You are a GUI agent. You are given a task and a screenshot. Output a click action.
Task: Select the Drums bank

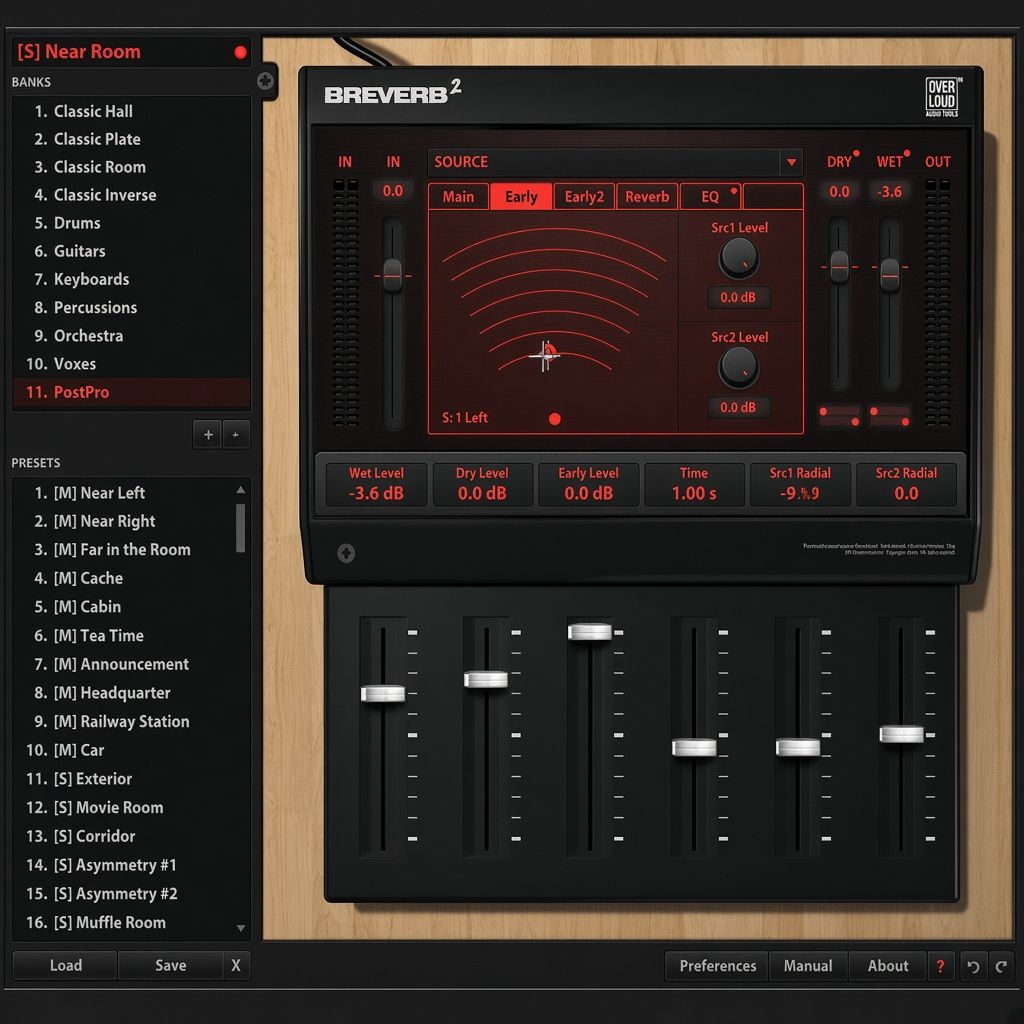[x=131, y=223]
